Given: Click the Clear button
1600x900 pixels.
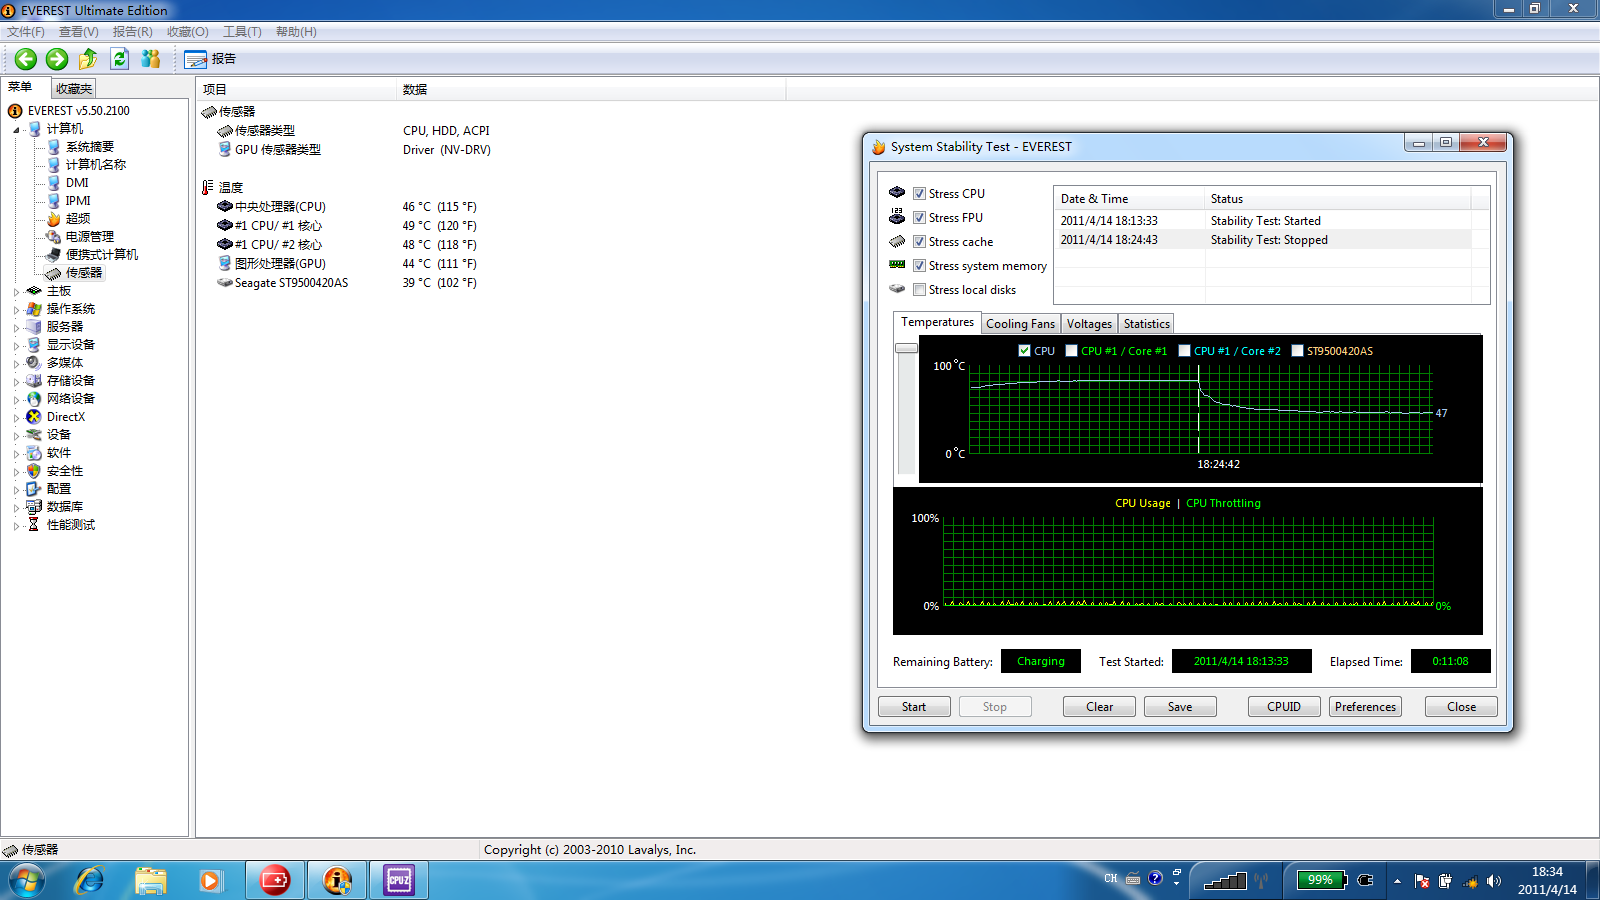Looking at the screenshot, I should point(1099,707).
